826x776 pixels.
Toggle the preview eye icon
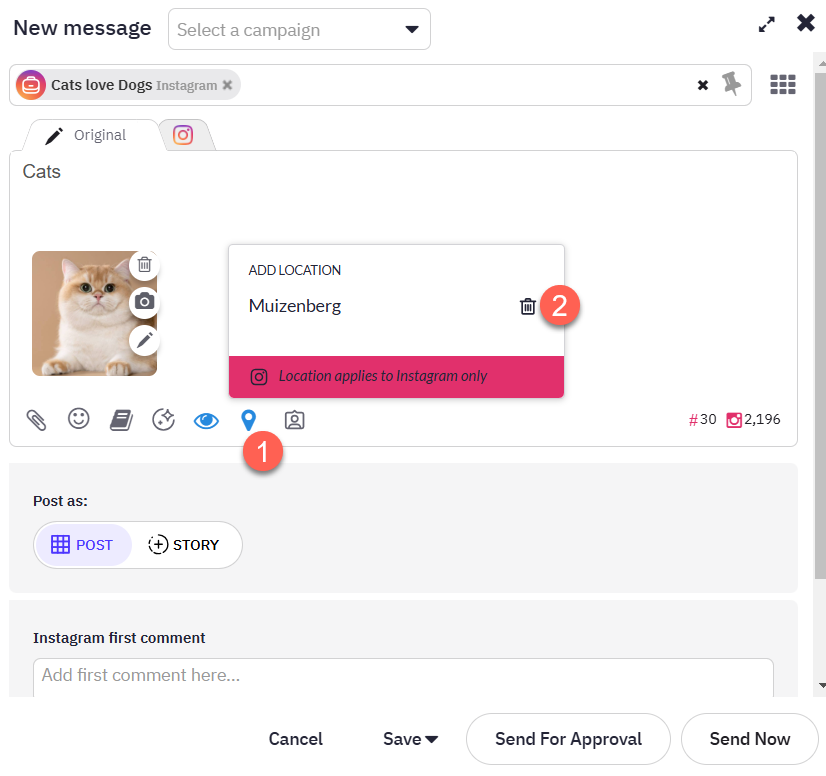coord(206,420)
